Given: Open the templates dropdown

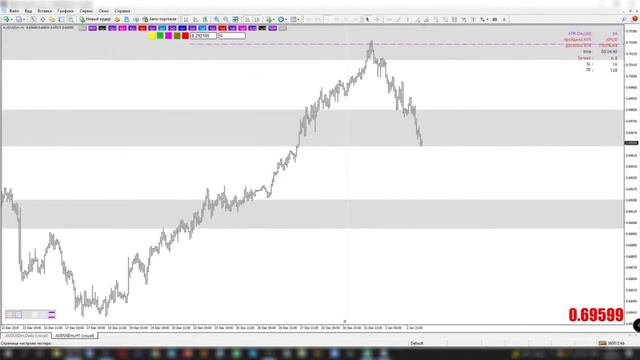Looking at the screenshot, I should [295, 19].
